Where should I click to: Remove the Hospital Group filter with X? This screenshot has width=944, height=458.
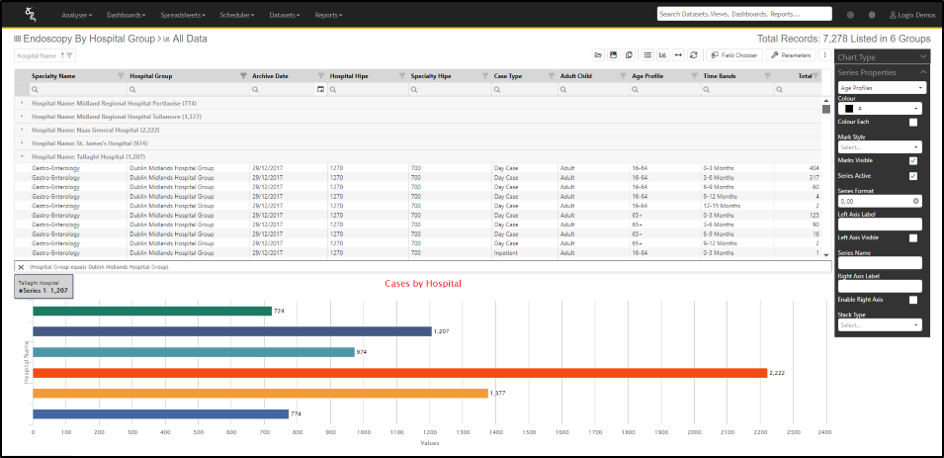21,268
